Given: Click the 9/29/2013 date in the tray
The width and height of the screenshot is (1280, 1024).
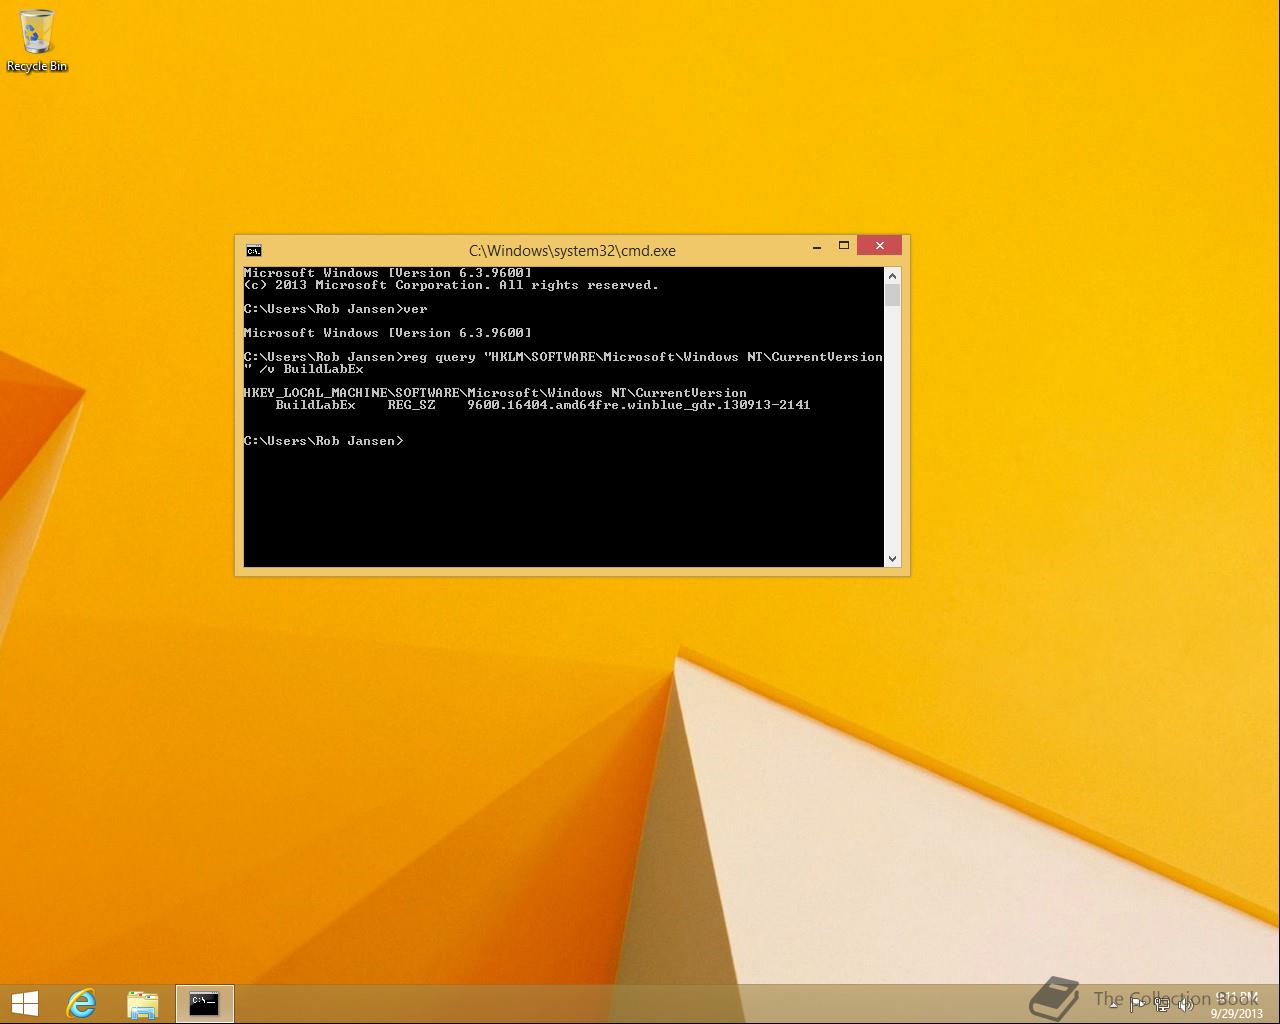Looking at the screenshot, I should (1237, 1013).
